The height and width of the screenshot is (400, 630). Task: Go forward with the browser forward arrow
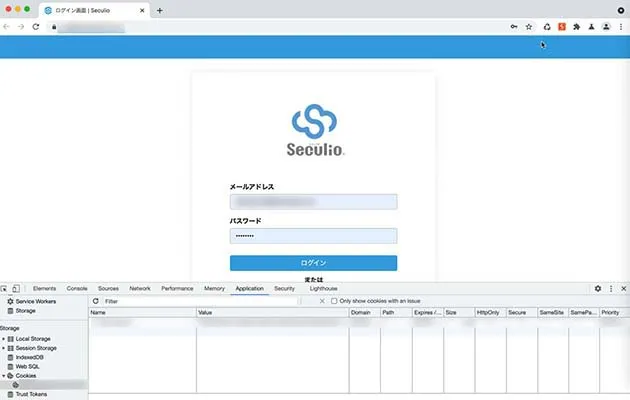pos(21,27)
